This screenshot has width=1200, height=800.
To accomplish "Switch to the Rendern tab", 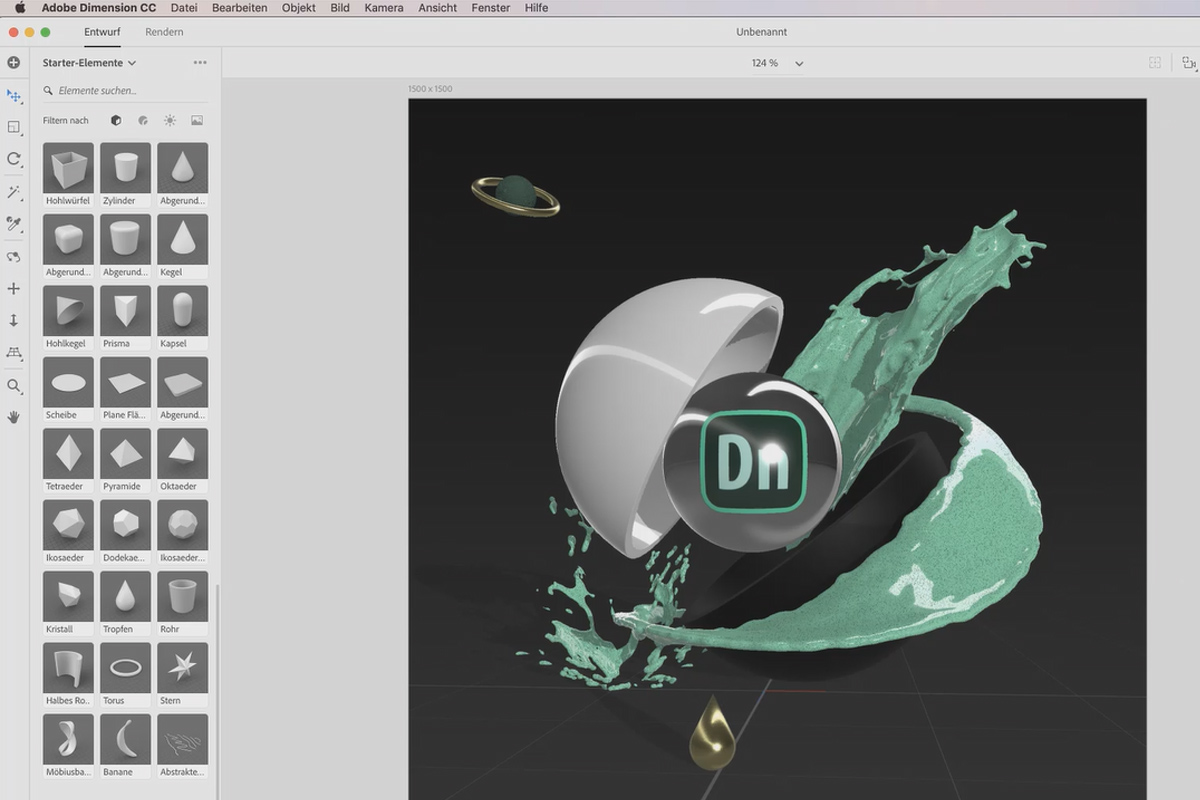I will point(163,31).
